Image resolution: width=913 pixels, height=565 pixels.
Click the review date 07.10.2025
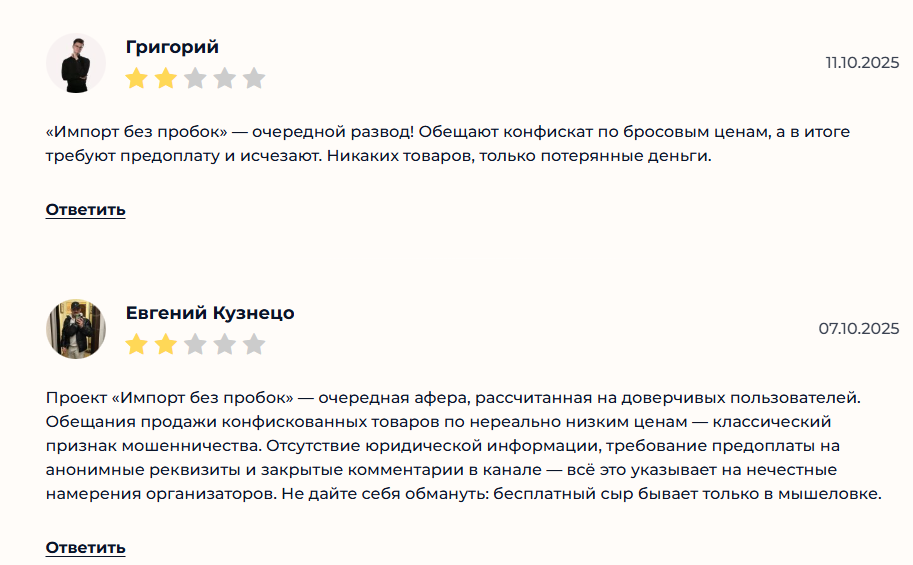pos(859,328)
